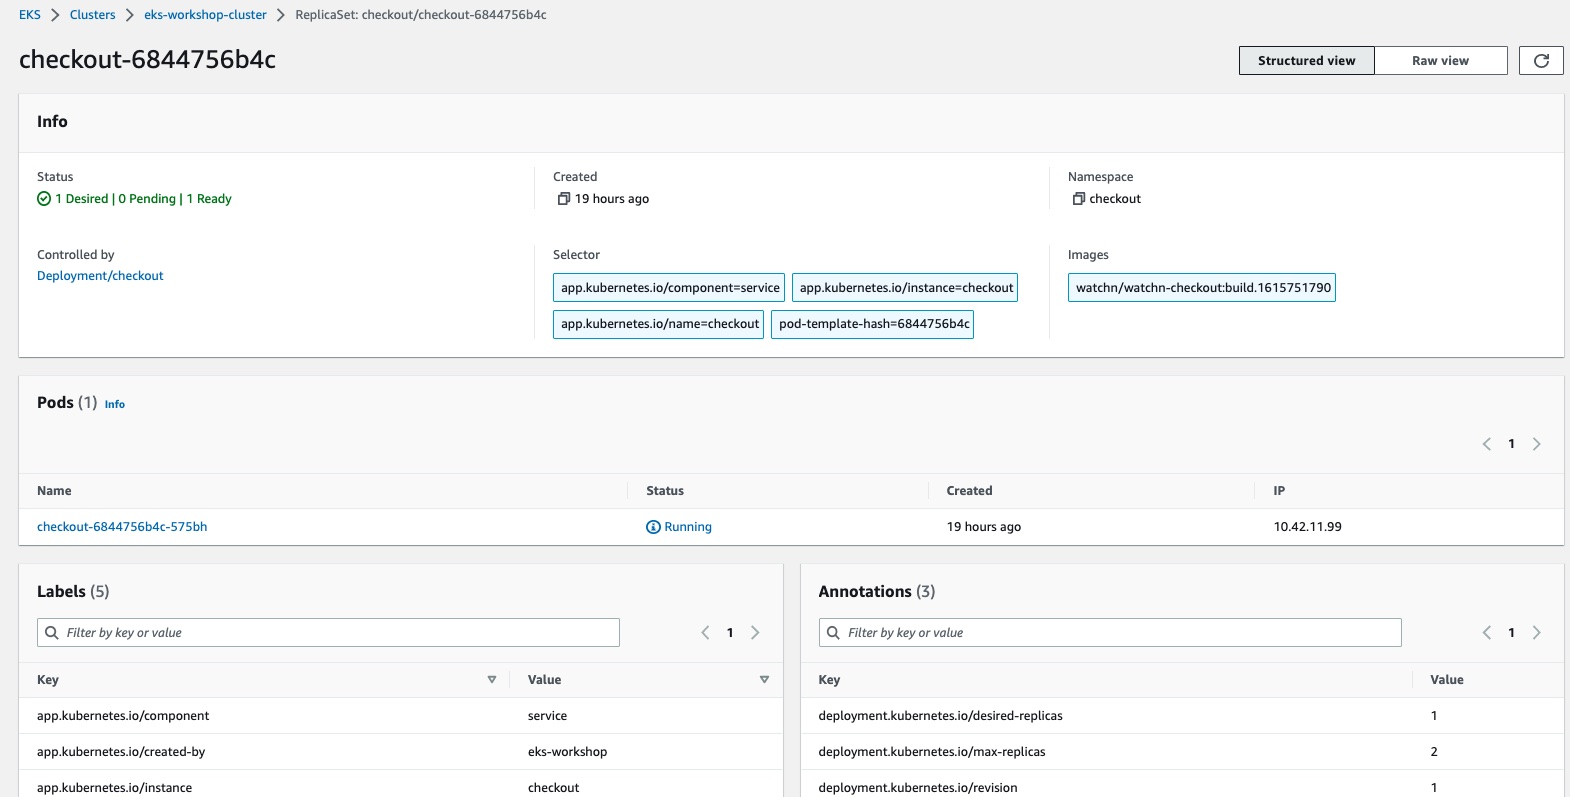Go to previous page of Annotations
Screen dimensions: 1570x797
pos(1486,633)
